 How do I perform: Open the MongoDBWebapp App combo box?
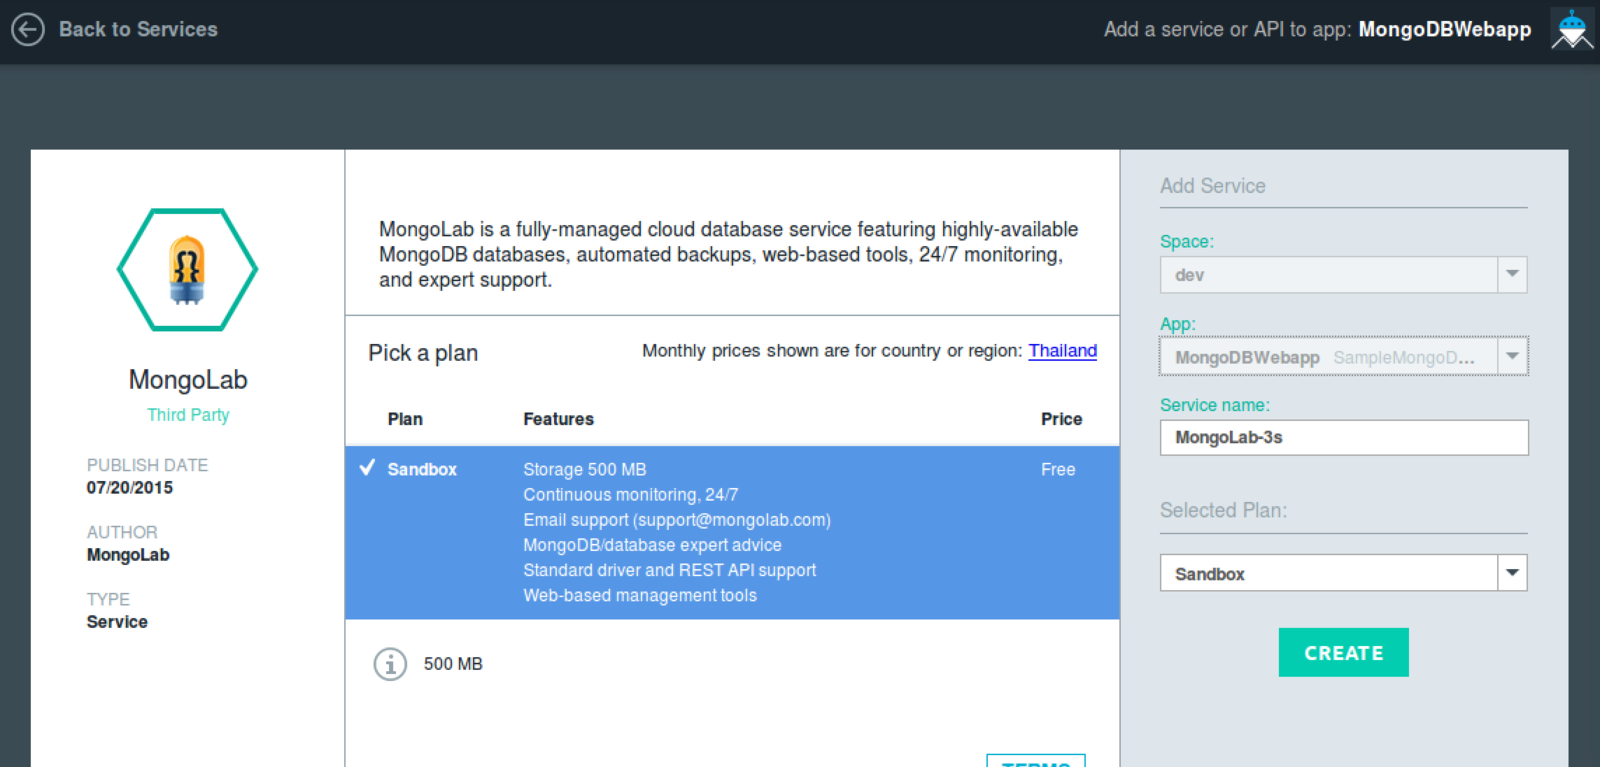point(1343,356)
